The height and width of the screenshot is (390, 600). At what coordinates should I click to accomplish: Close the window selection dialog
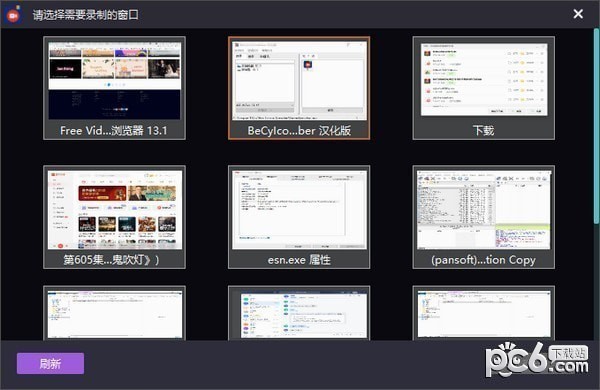pos(578,14)
